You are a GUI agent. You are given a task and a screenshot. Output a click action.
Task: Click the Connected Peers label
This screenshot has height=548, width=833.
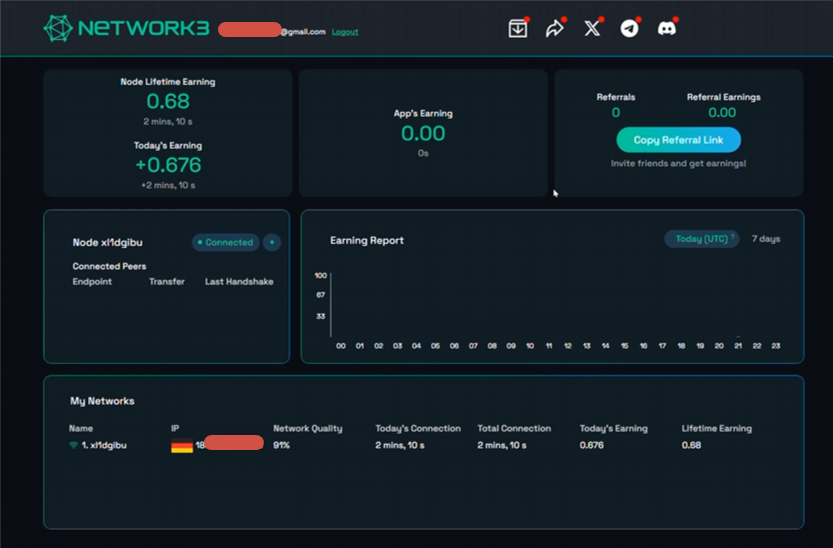point(109,266)
